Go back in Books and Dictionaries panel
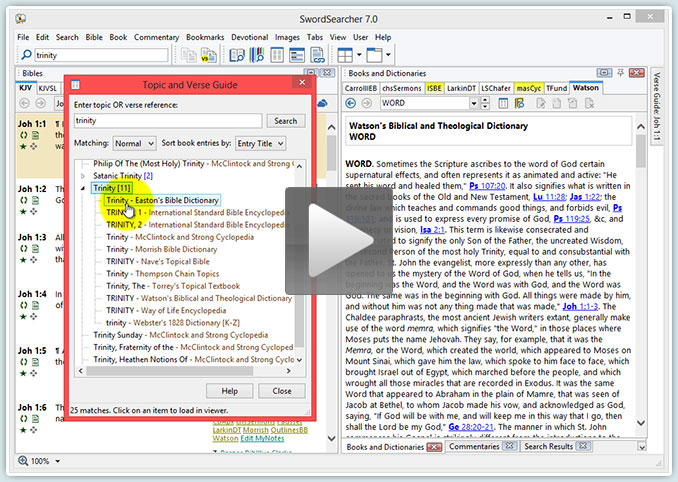 (351, 103)
